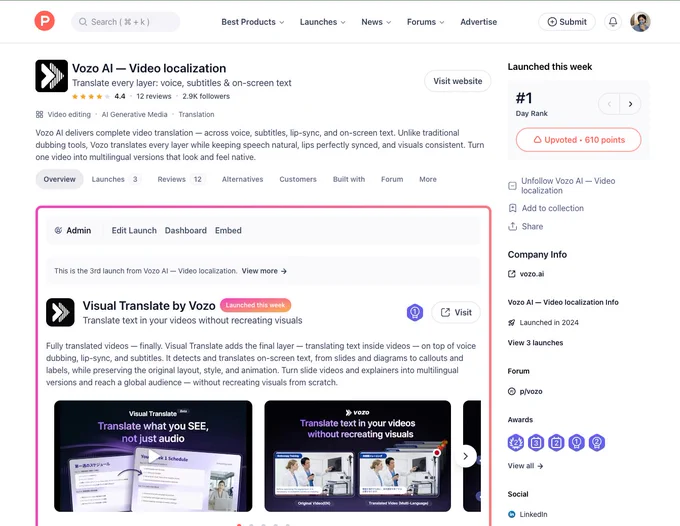The width and height of the screenshot is (680, 526).
Task: Switch to the Customers tab
Action: click(298, 179)
